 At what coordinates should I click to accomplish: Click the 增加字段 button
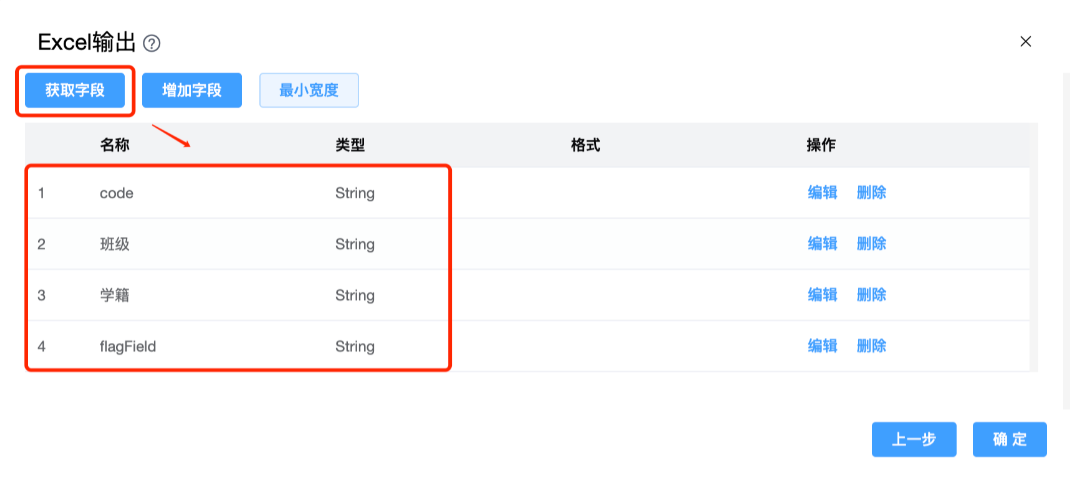pyautogui.click(x=192, y=90)
